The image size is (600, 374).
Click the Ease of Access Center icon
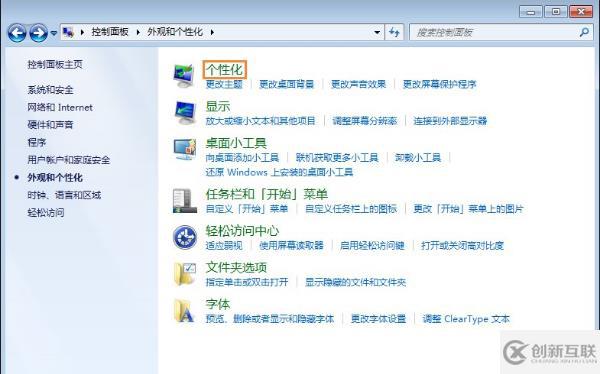coord(185,237)
